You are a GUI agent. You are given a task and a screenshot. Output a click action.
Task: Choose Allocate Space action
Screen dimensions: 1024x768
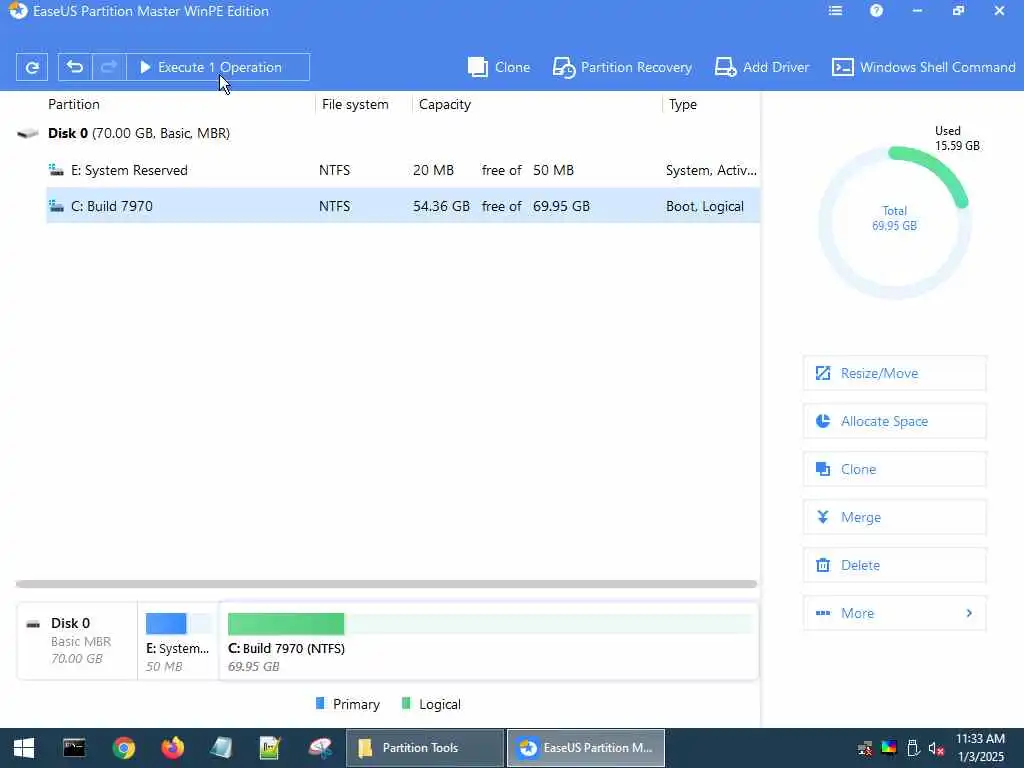click(895, 421)
